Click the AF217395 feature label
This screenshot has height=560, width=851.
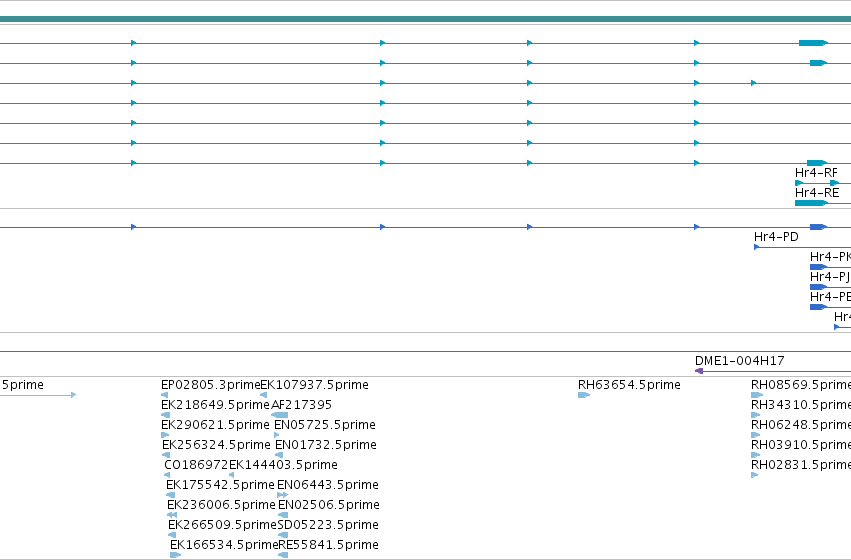(301, 405)
